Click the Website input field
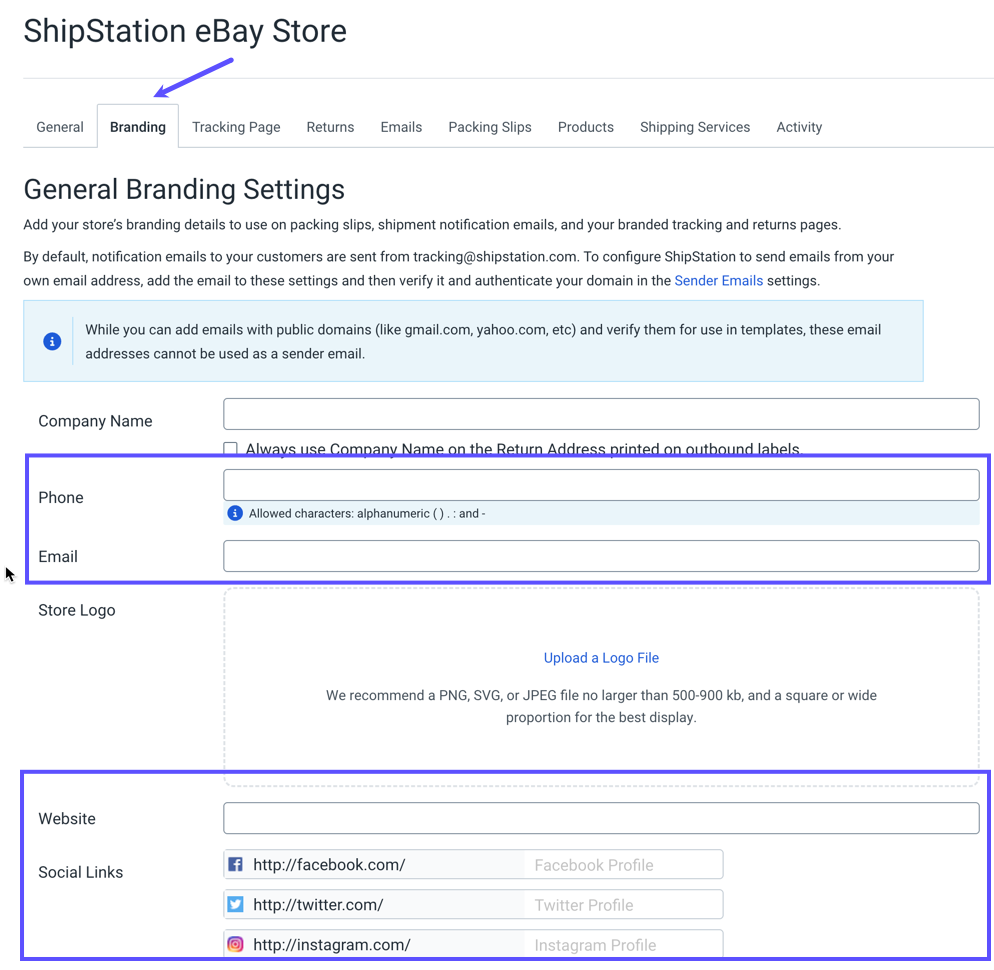Image resolution: width=994 pixels, height=970 pixels. [600, 818]
